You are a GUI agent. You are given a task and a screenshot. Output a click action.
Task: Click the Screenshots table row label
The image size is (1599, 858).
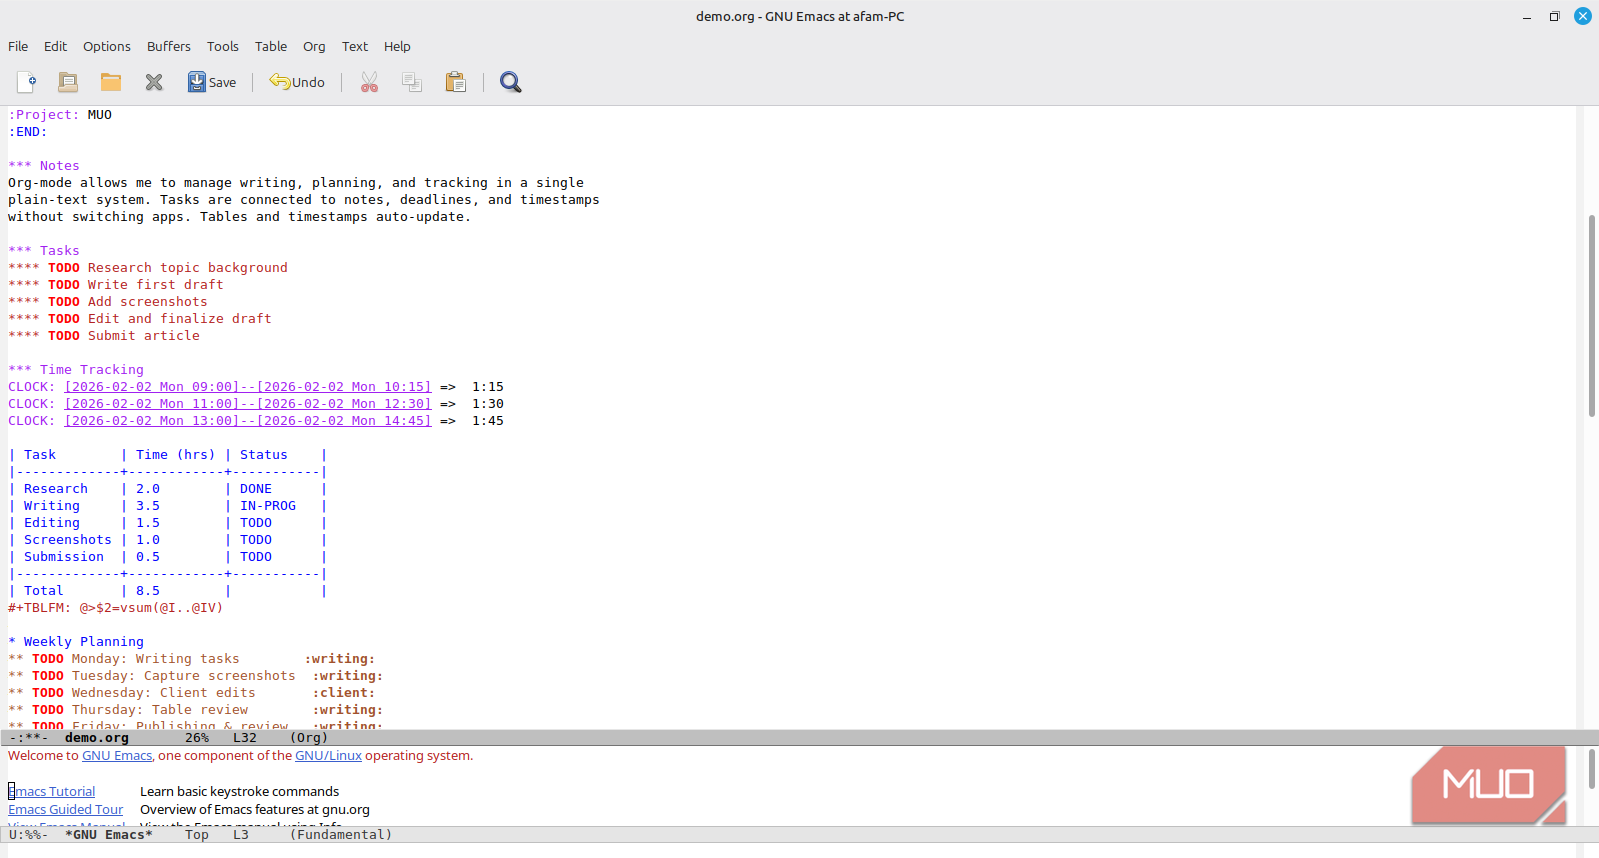coord(68,540)
